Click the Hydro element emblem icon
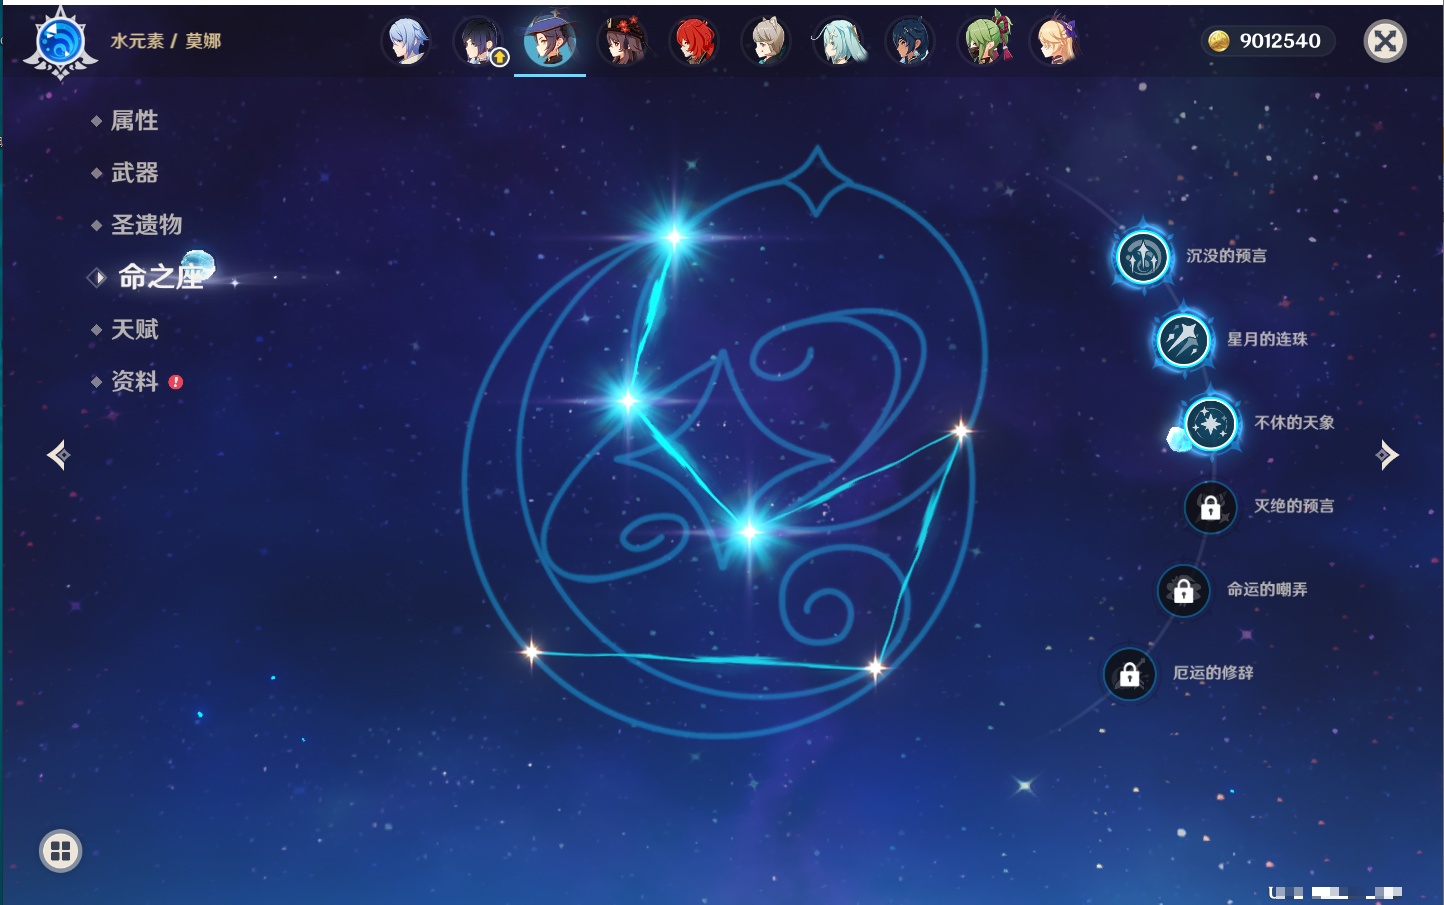This screenshot has height=905, width=1444. (60, 42)
